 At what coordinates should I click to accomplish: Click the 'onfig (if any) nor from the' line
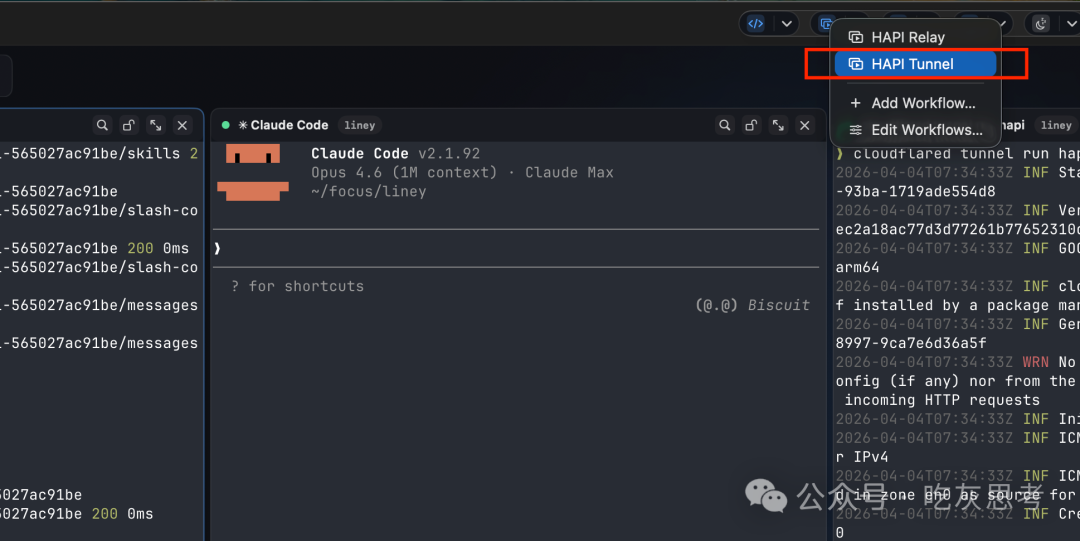click(956, 381)
